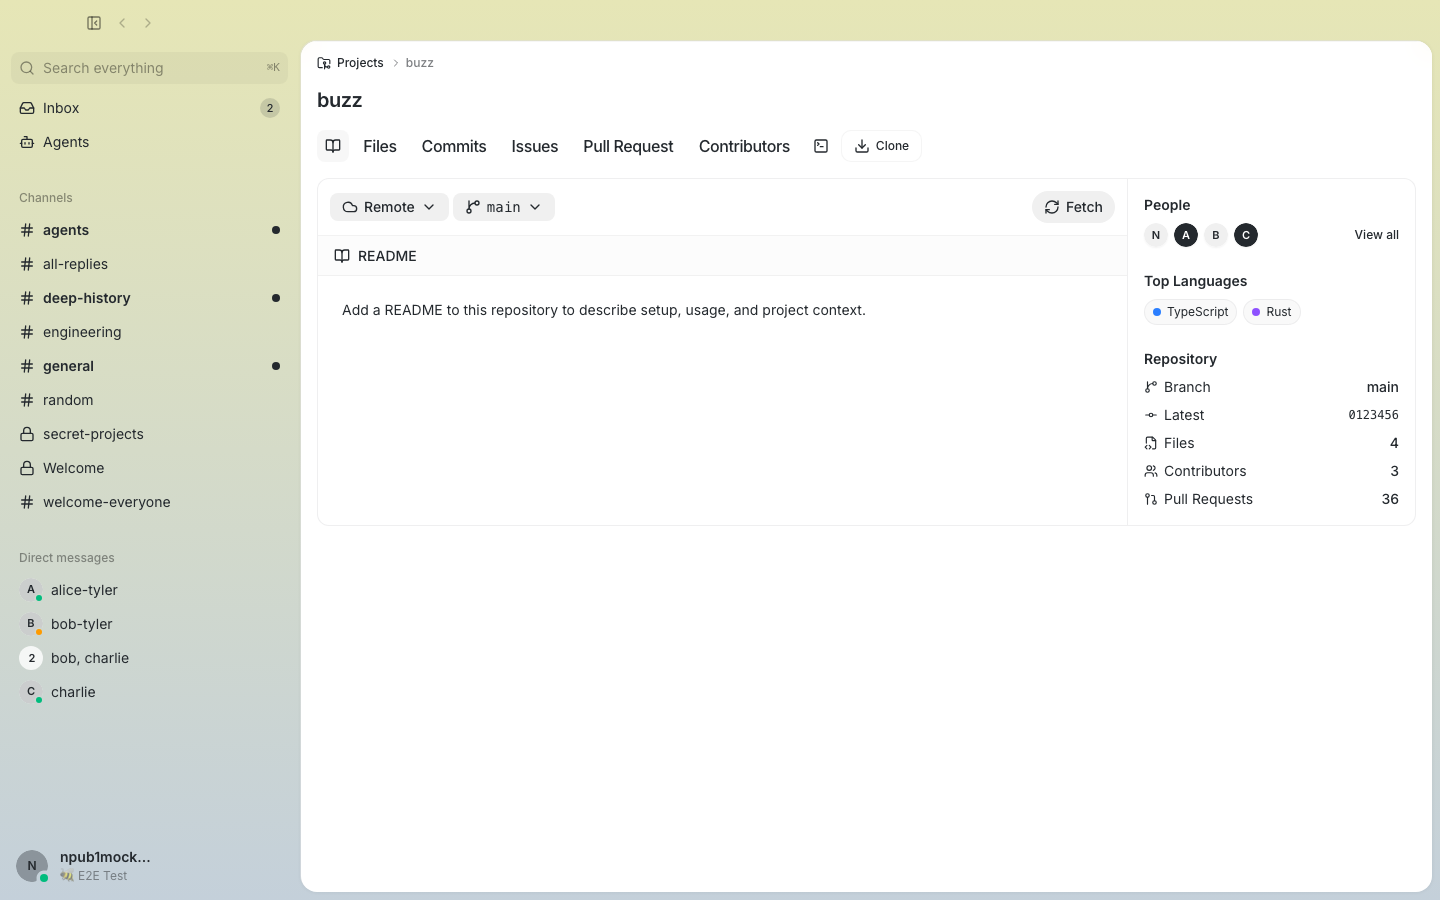Click the buzz project title
Viewport: 1440px width, 900px height.
coord(340,100)
